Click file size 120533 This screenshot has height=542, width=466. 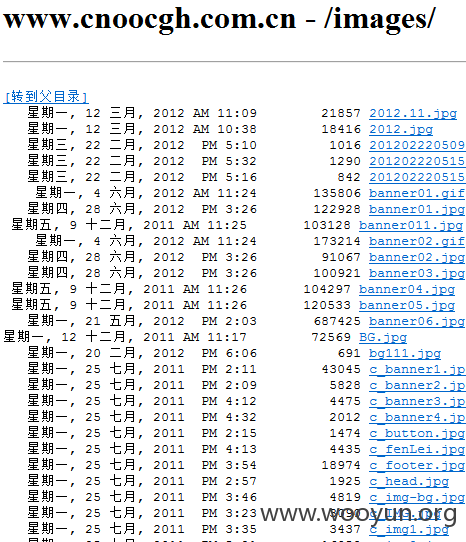(x=327, y=306)
